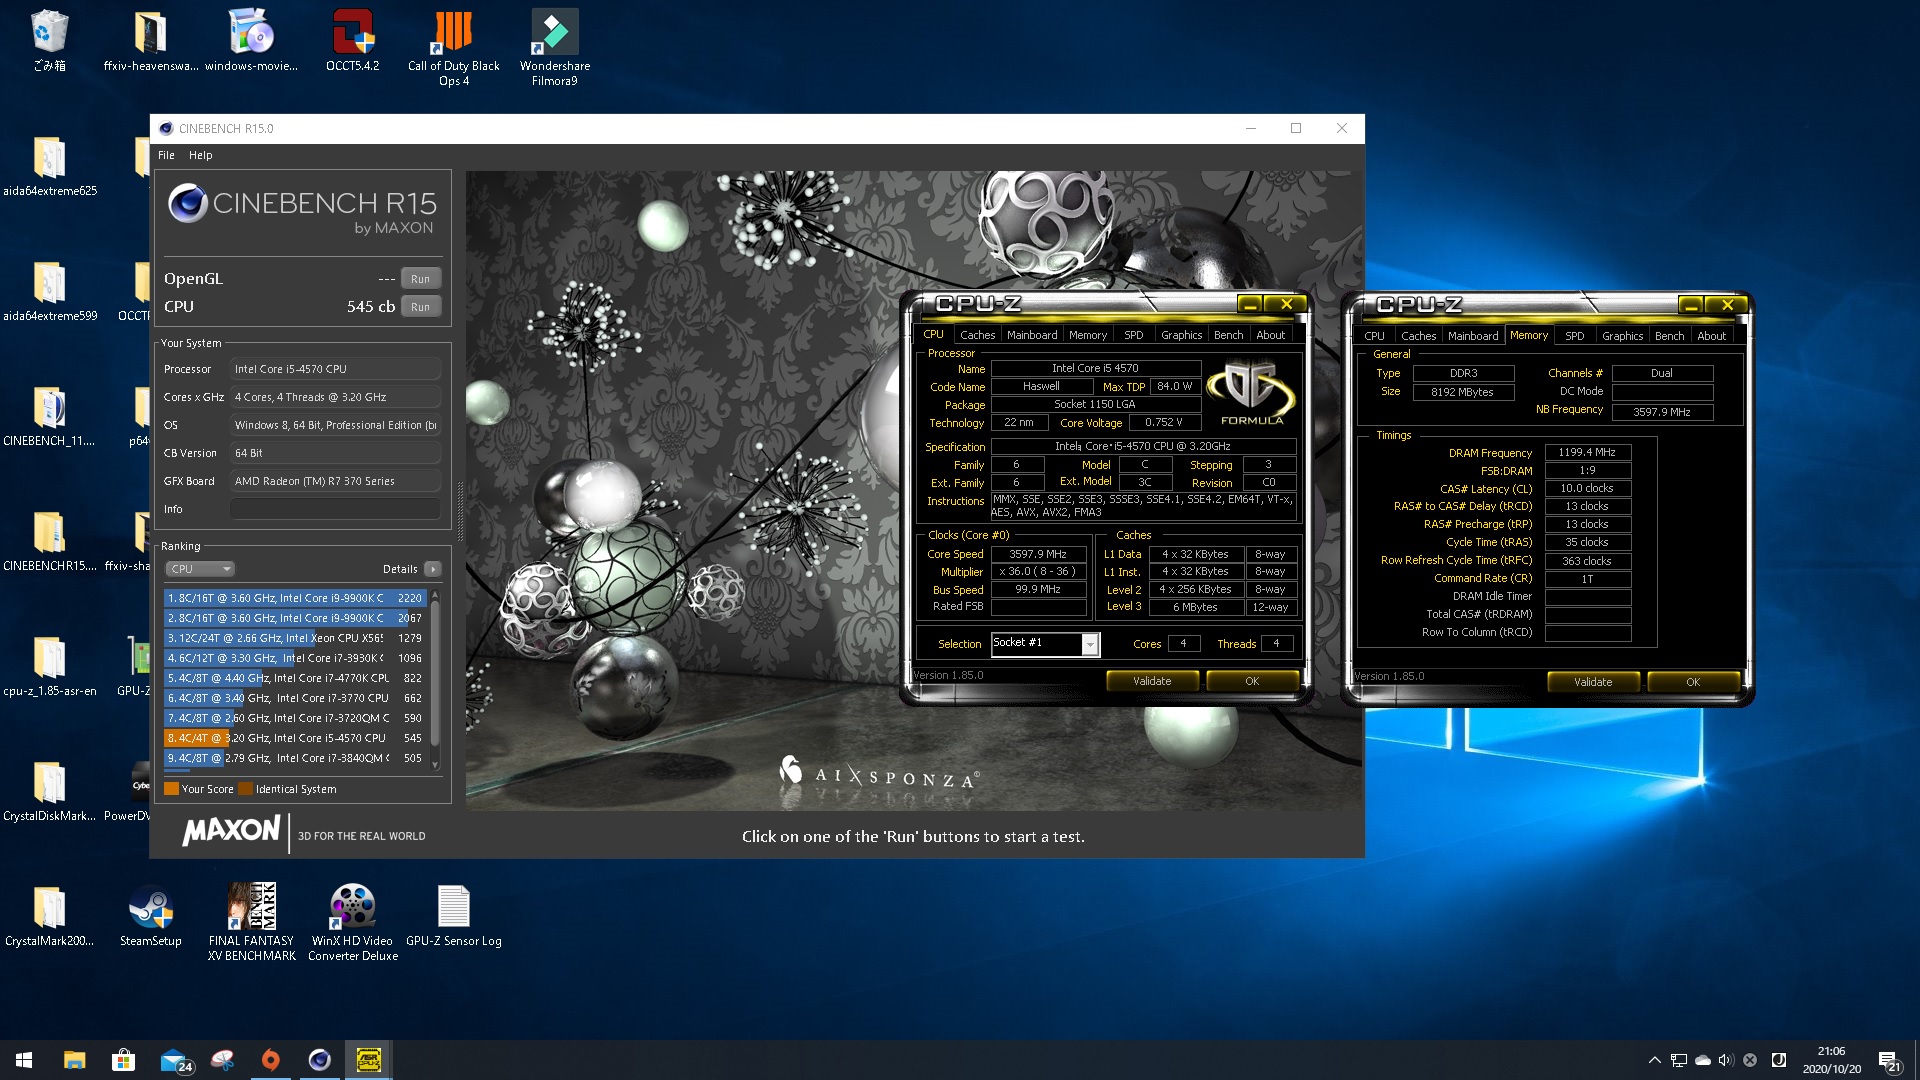Image resolution: width=1920 pixels, height=1080 pixels.
Task: Launch Call of Duty Black Ops 4 shortcut
Action: point(453,48)
